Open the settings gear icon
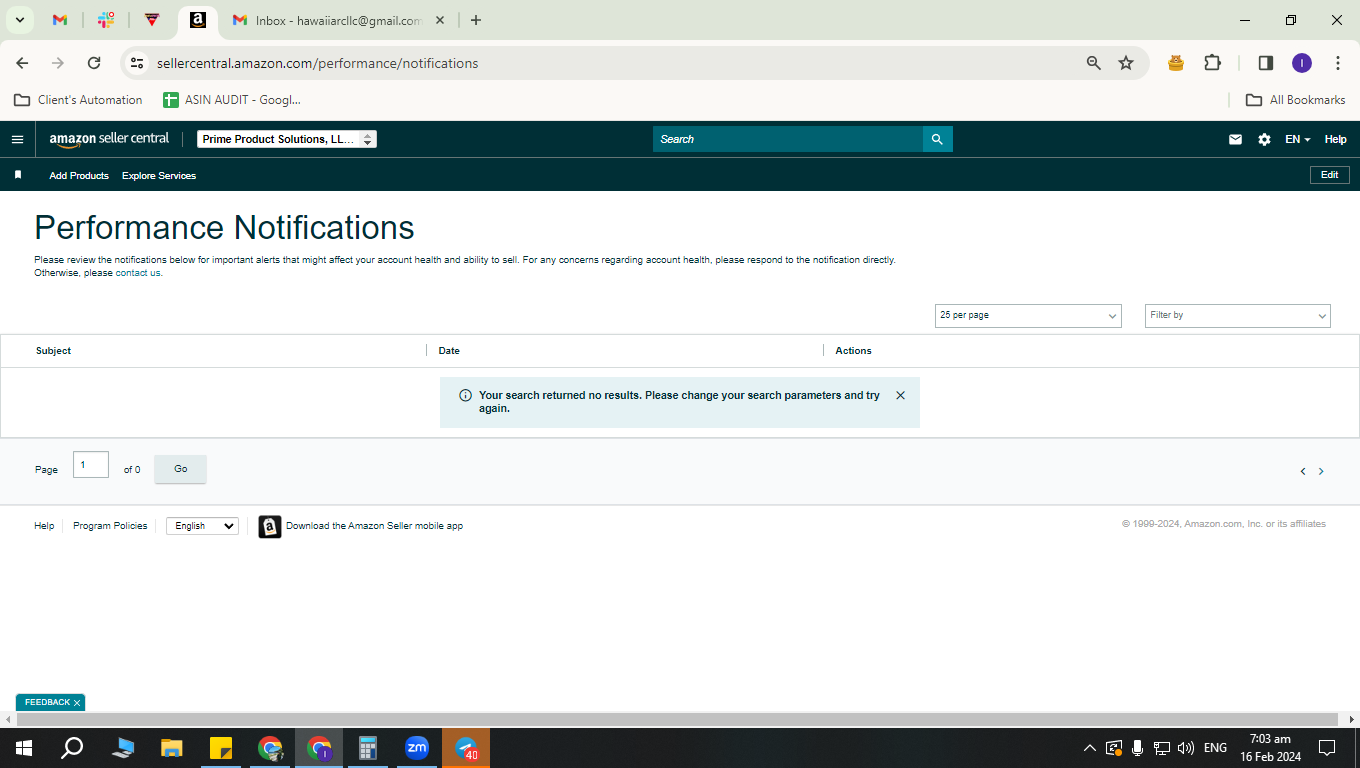 tap(1264, 139)
